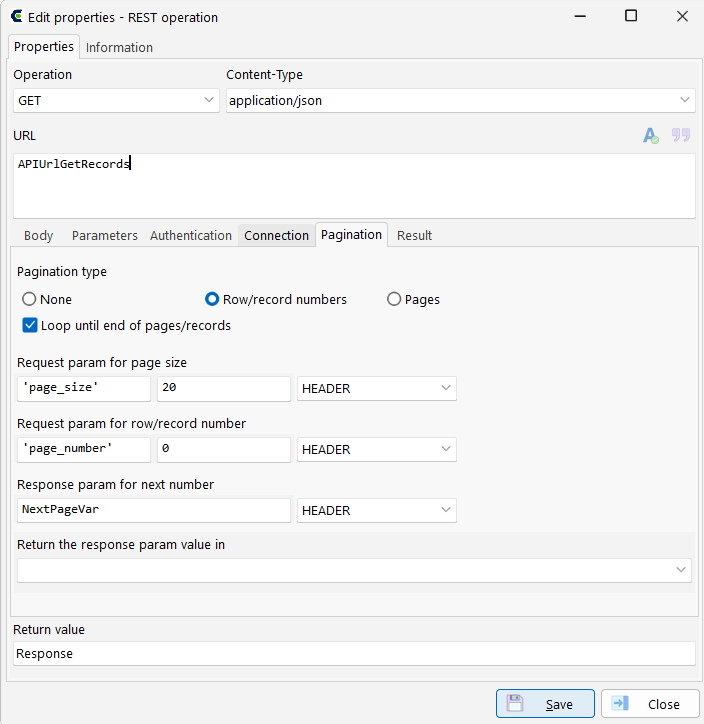Switch to the Properties tab
Image resolution: width=704 pixels, height=724 pixels.
click(44, 47)
